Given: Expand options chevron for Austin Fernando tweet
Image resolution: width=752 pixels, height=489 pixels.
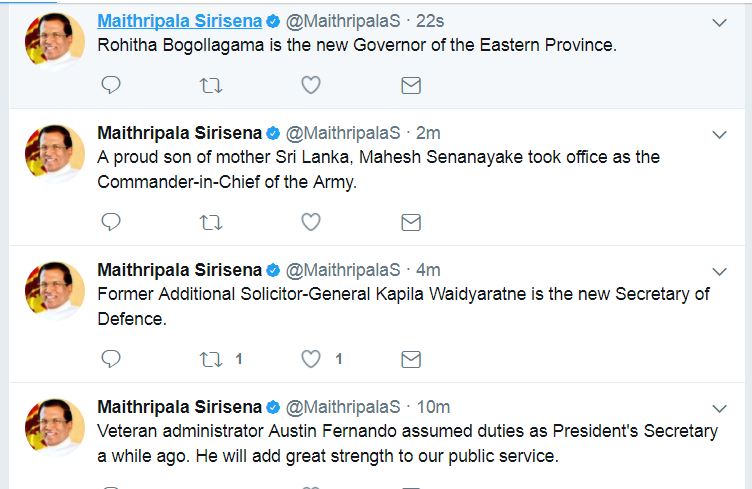Looking at the screenshot, I should point(718,408).
